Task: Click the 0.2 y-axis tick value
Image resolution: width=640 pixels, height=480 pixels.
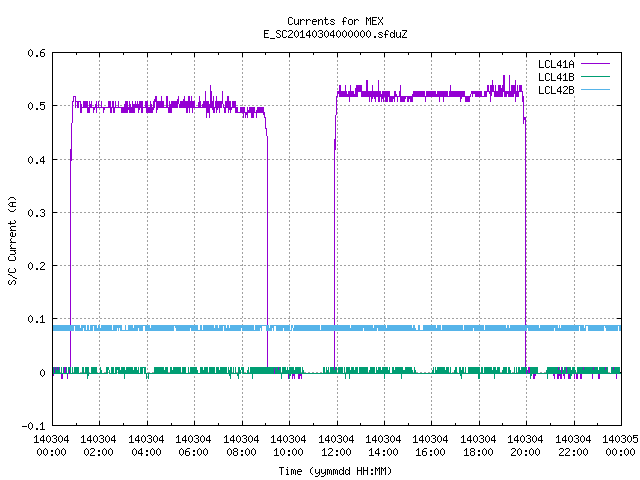Action: [x=36, y=266]
